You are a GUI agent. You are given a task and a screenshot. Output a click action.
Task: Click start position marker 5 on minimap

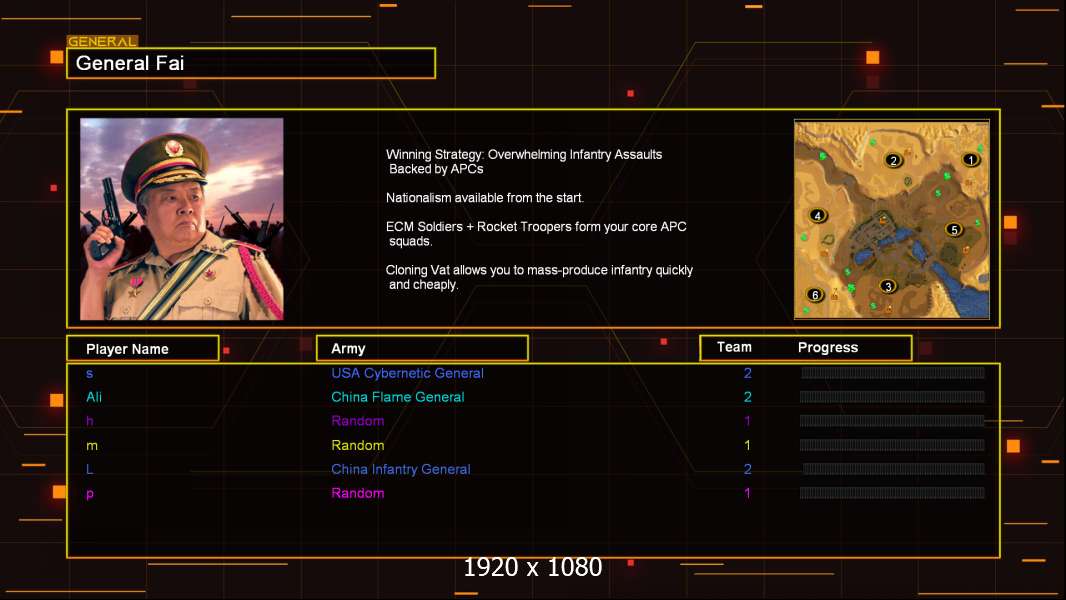[x=954, y=230]
